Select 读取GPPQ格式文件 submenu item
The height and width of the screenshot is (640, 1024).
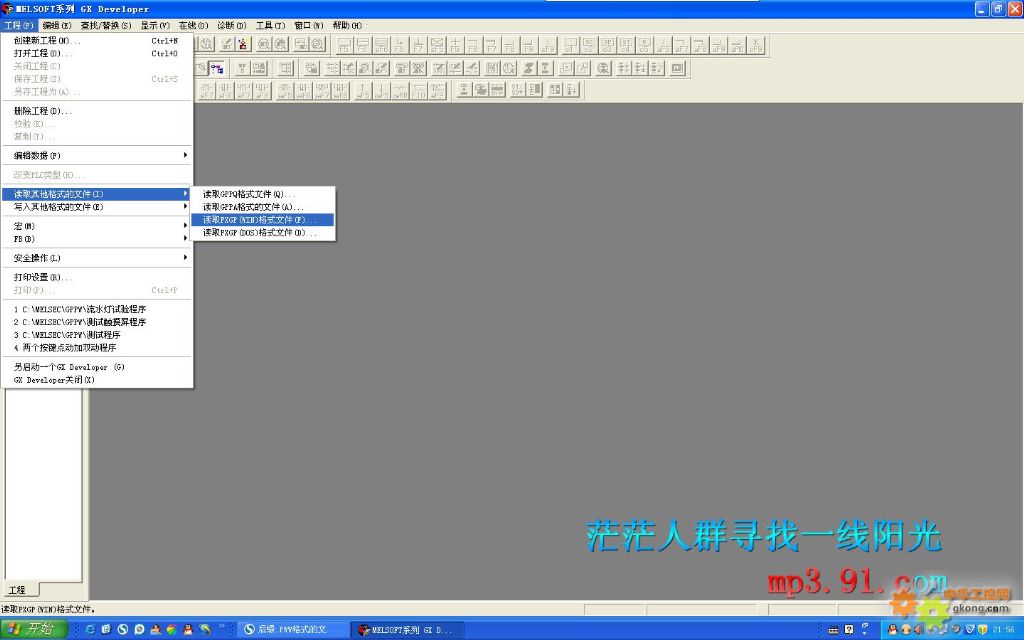(x=263, y=194)
